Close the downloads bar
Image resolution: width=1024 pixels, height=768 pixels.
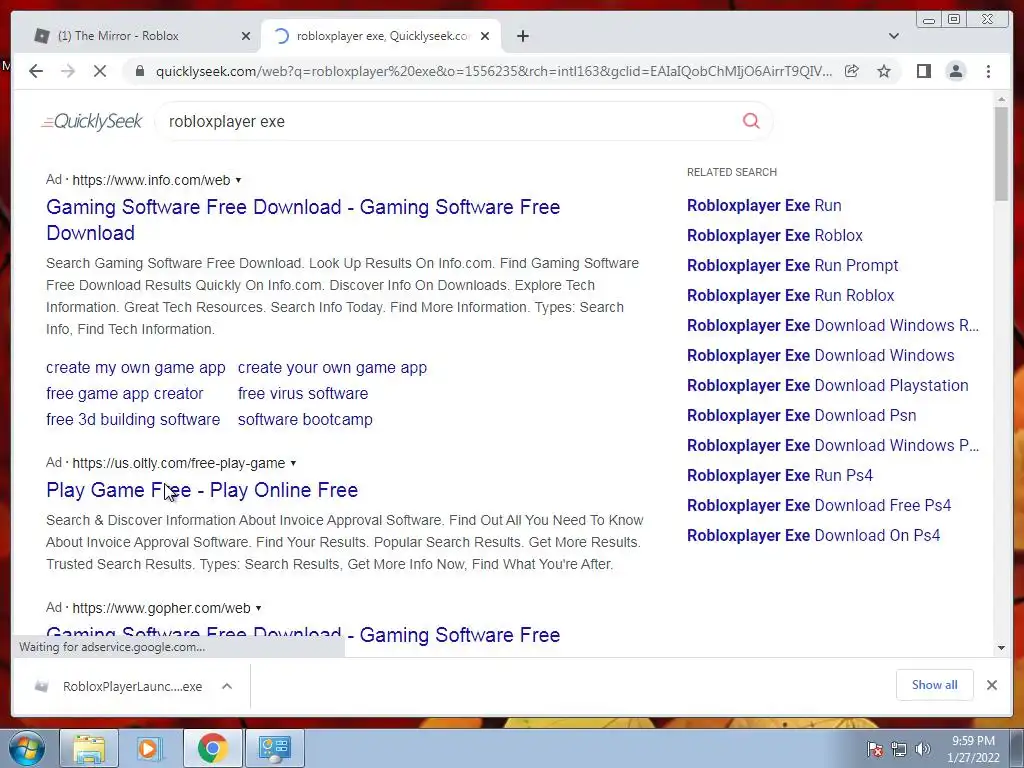(992, 685)
